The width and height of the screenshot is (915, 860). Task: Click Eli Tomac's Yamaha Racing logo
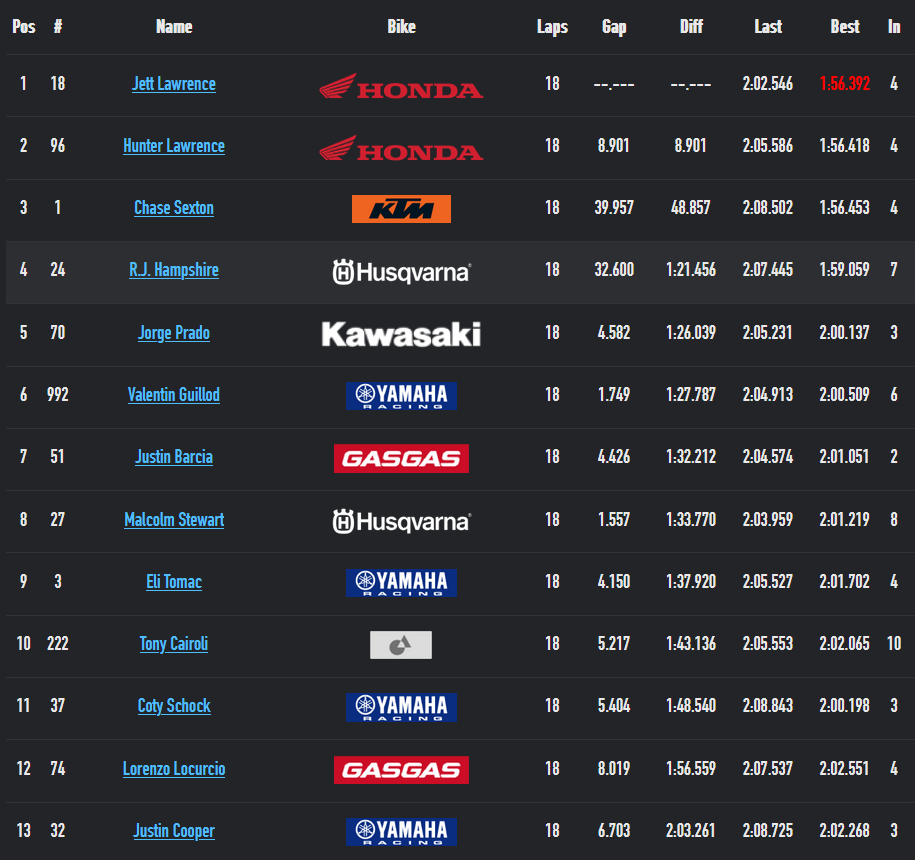(x=401, y=583)
